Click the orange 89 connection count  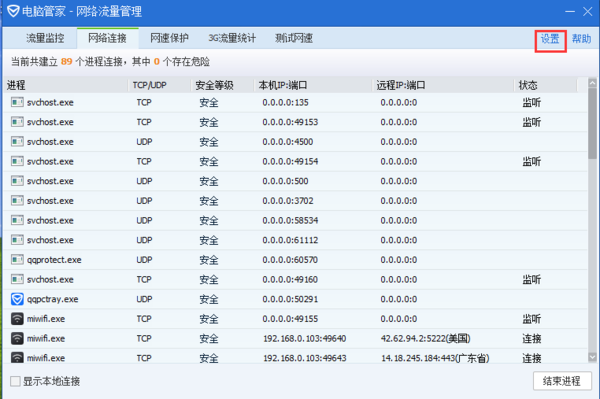tap(67, 62)
